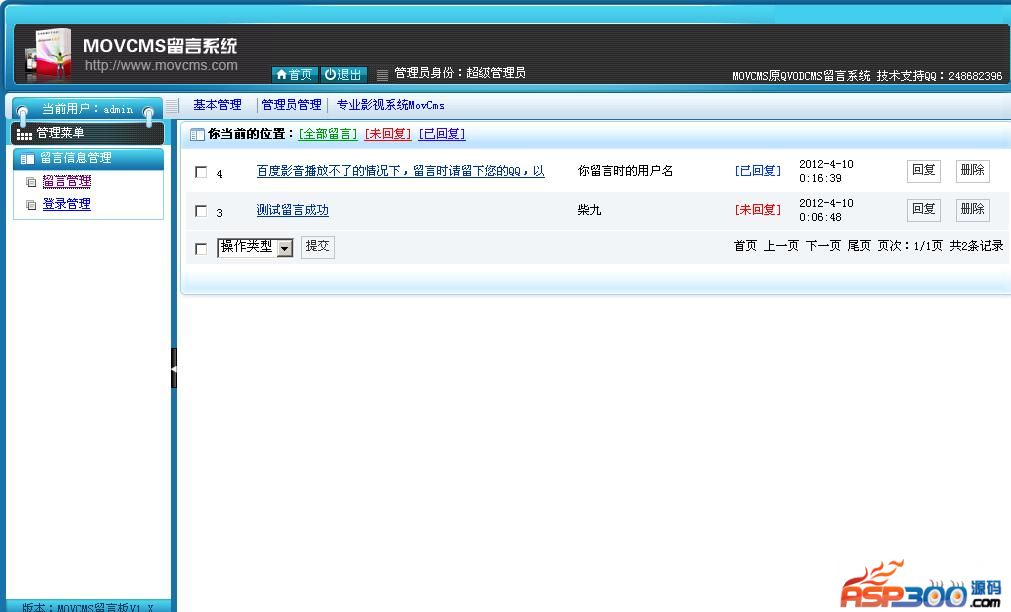Click the grip icon left of 基本管理

[172, 106]
